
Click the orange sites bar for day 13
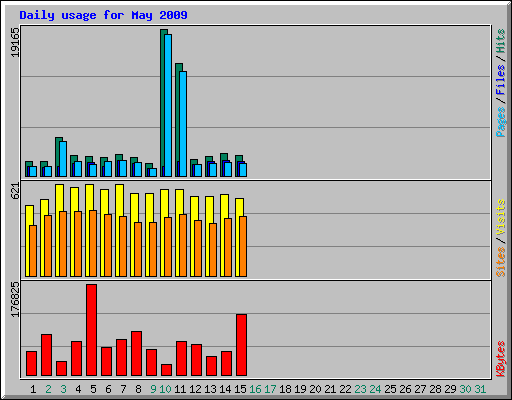click(x=213, y=250)
